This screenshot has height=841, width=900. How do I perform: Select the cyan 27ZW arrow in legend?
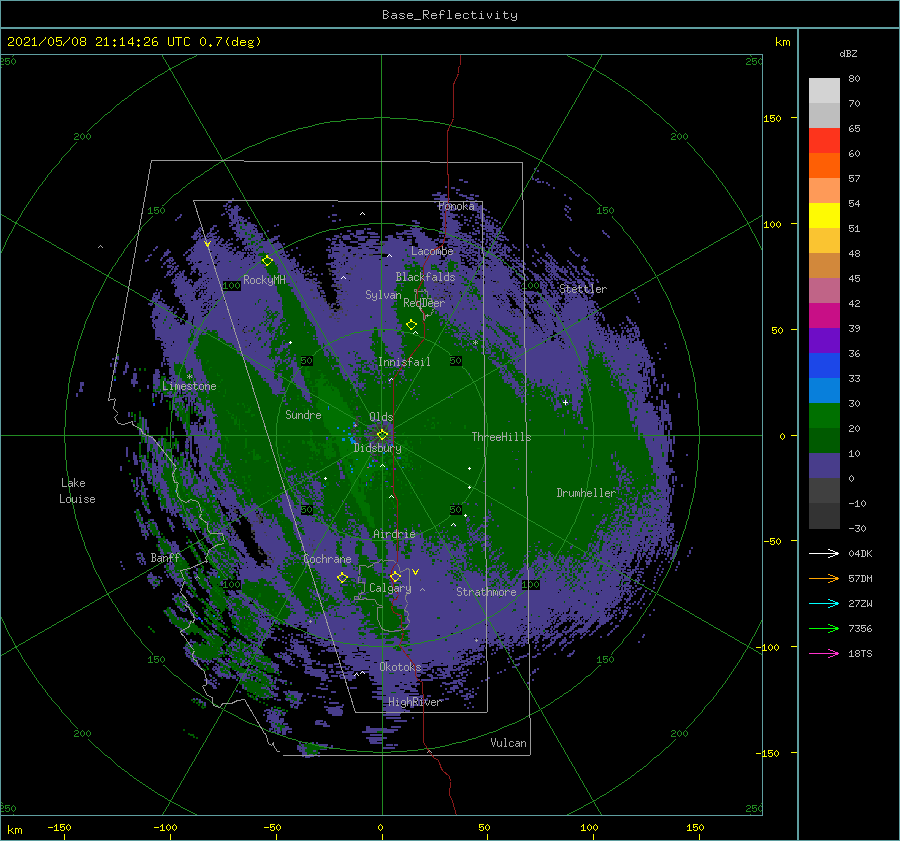point(824,603)
